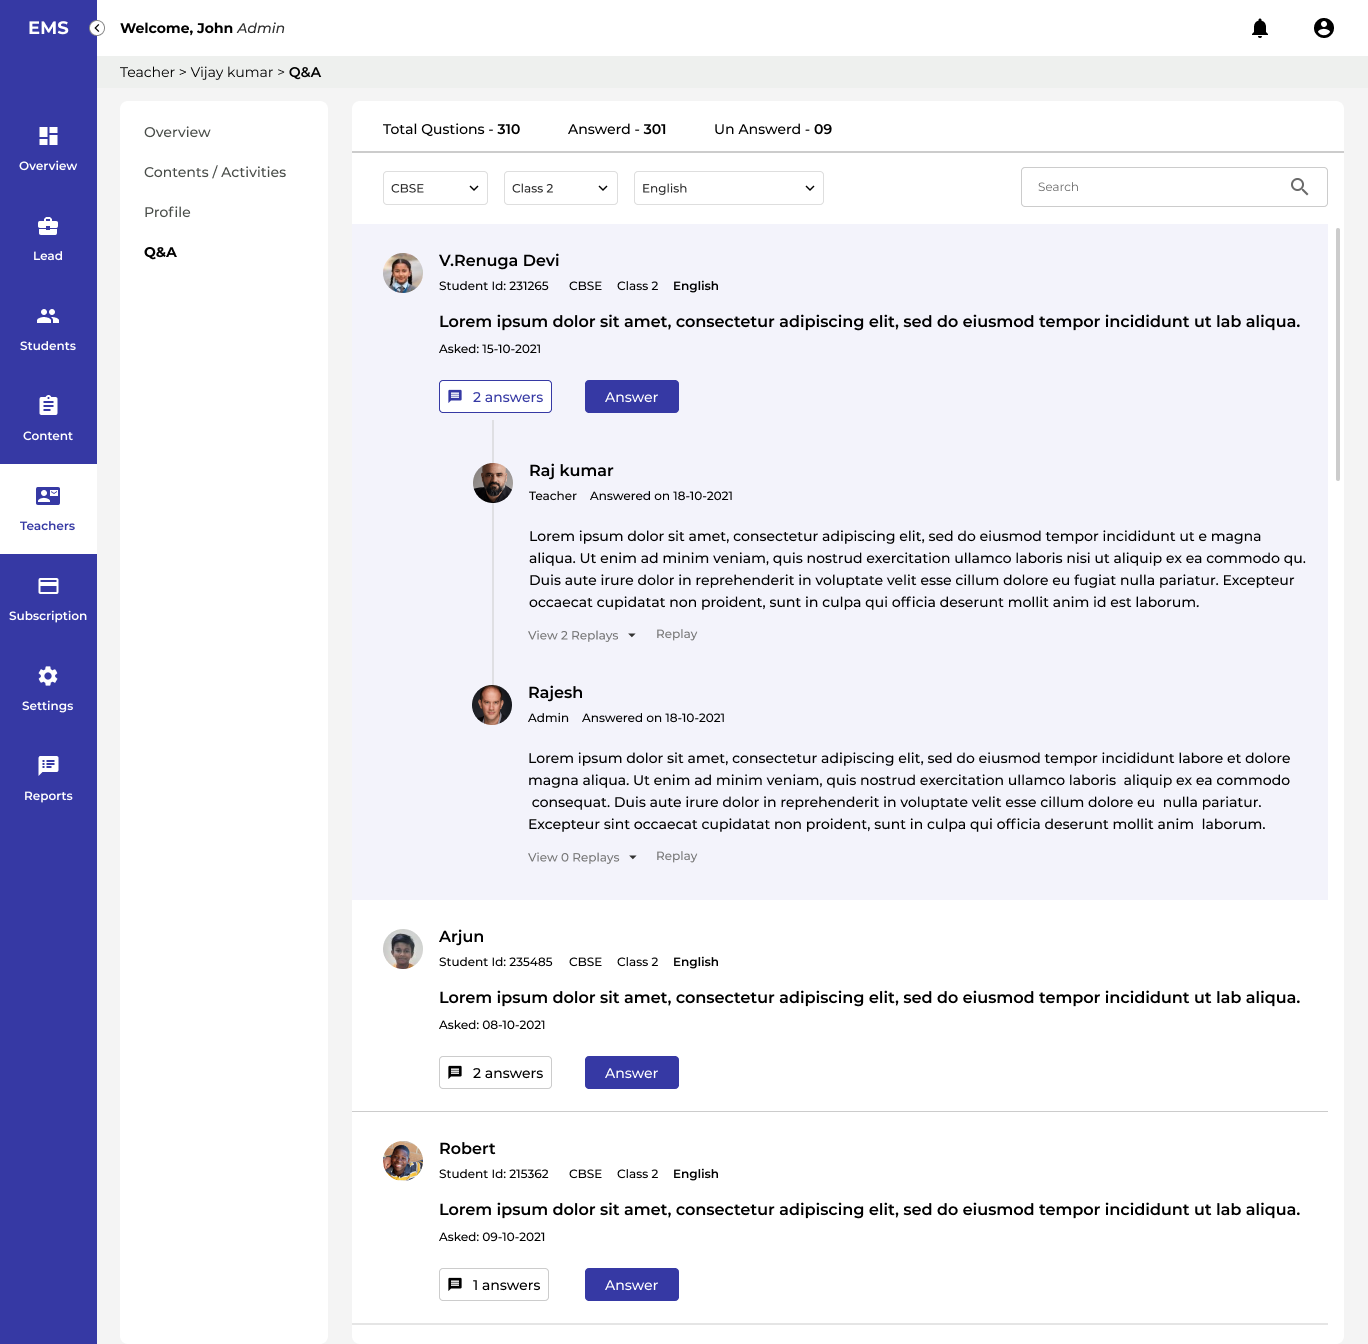
Task: Click Un Answerd - 09 stat
Action: 773,129
